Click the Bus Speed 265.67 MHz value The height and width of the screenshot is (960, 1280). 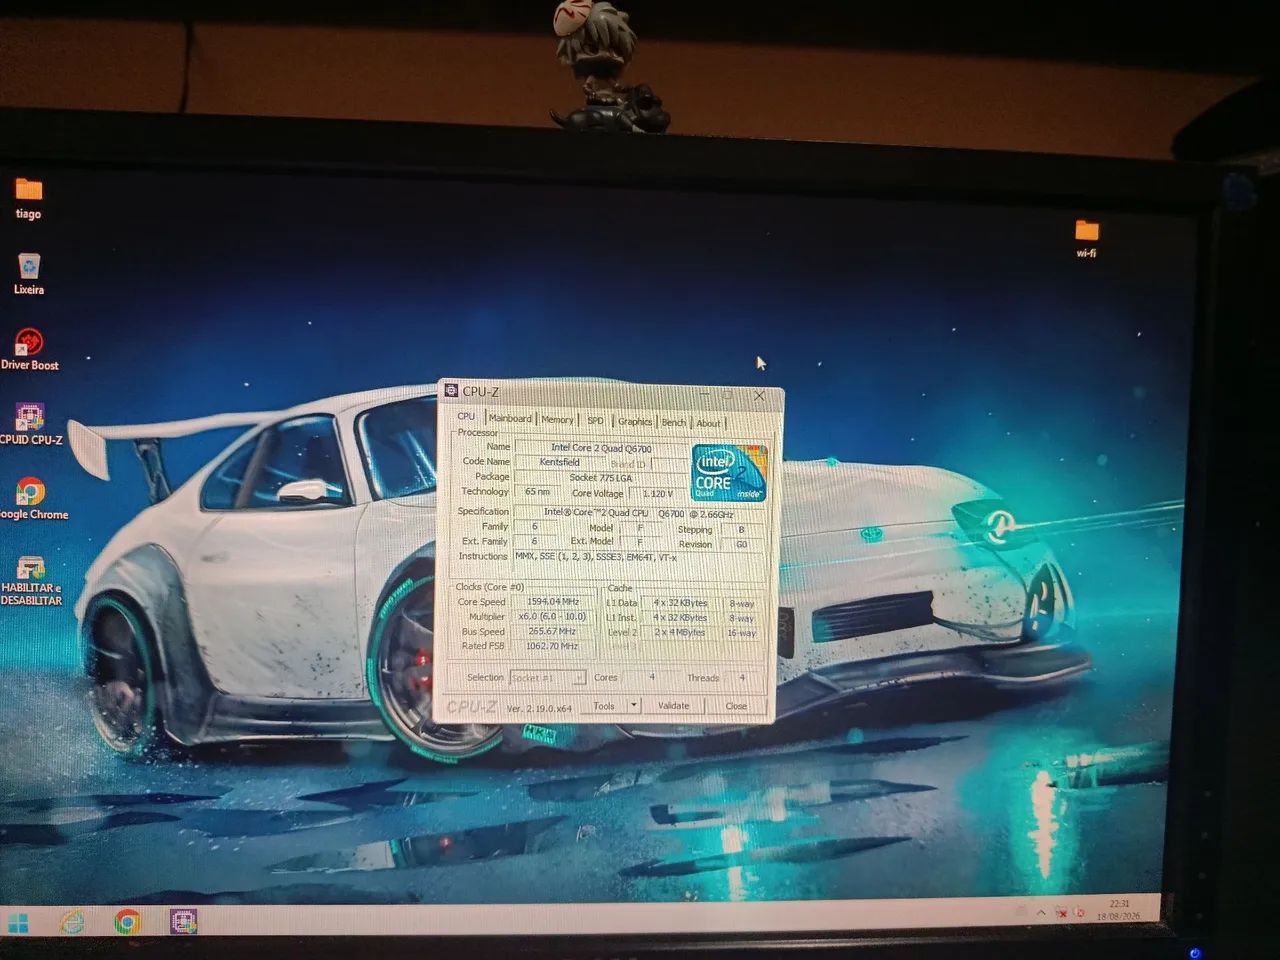pyautogui.click(x=553, y=631)
